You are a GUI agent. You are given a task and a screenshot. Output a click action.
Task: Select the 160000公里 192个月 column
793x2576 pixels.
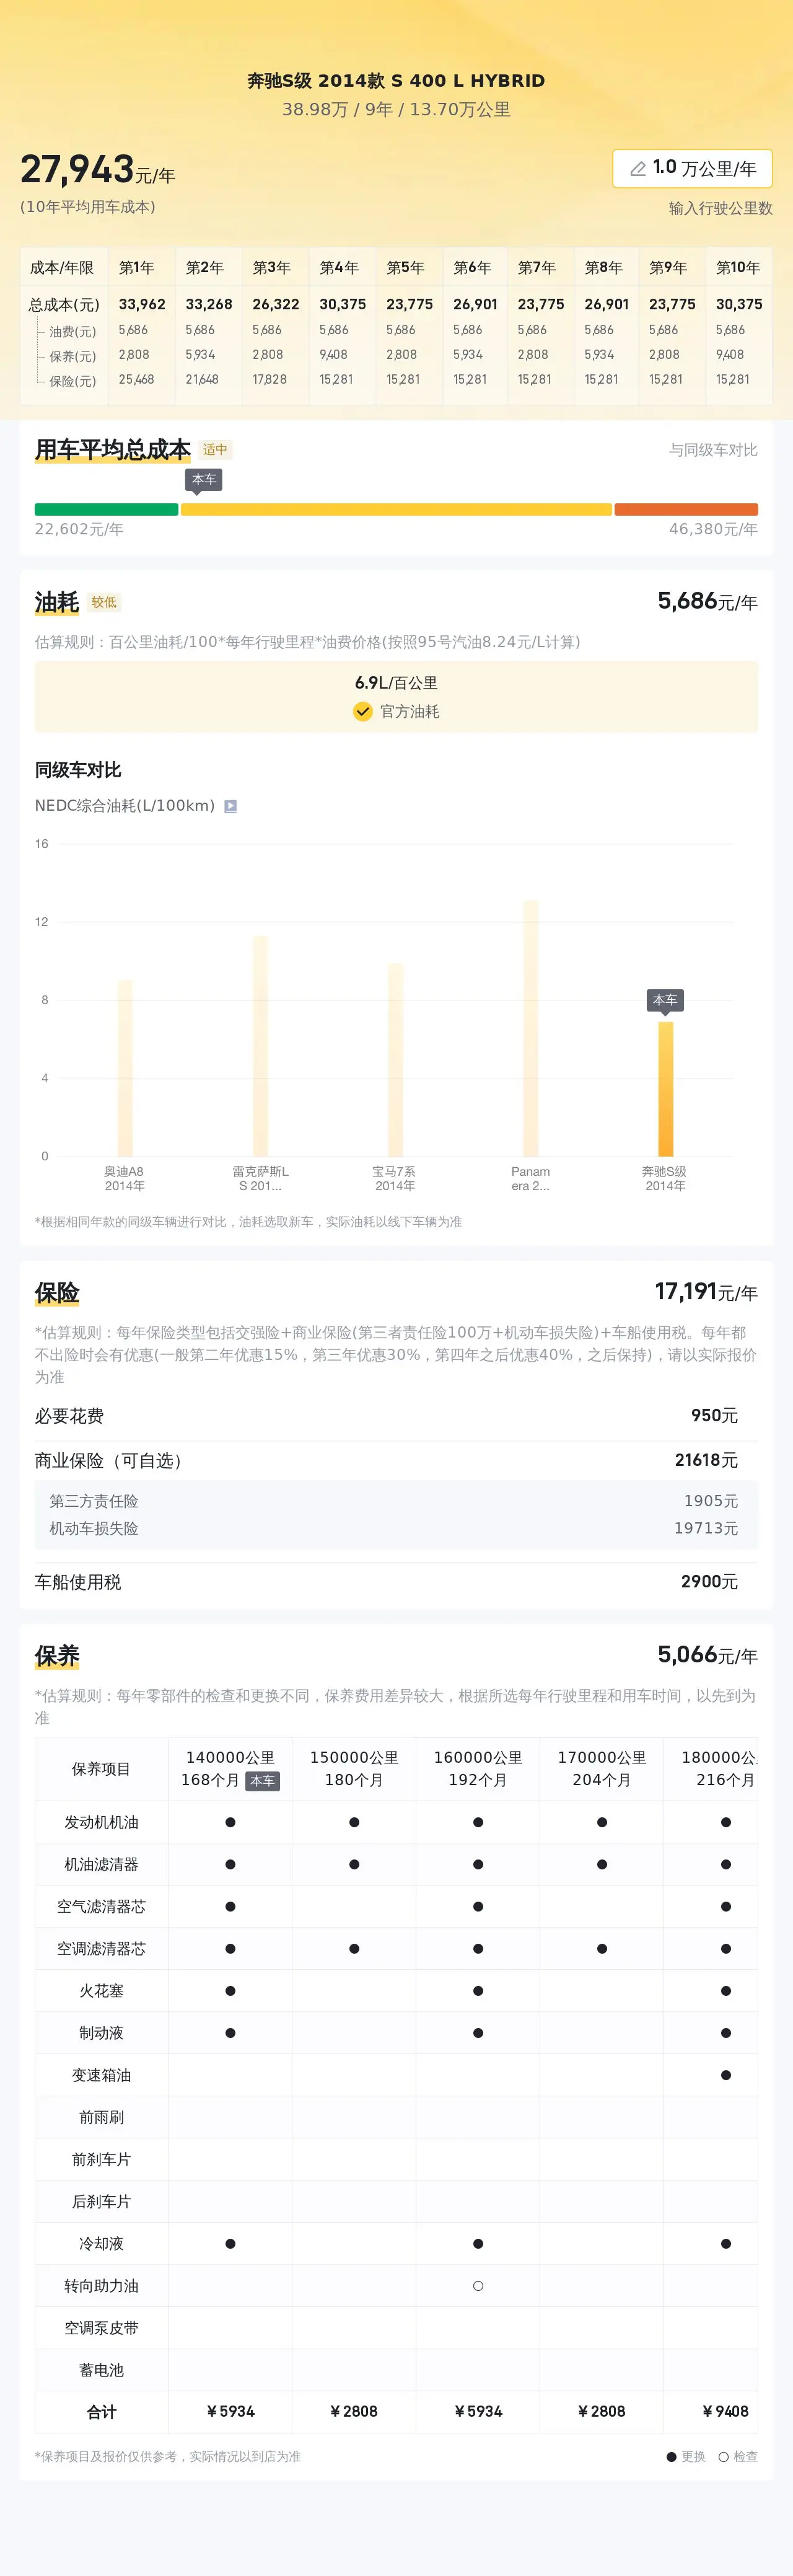coord(478,1768)
